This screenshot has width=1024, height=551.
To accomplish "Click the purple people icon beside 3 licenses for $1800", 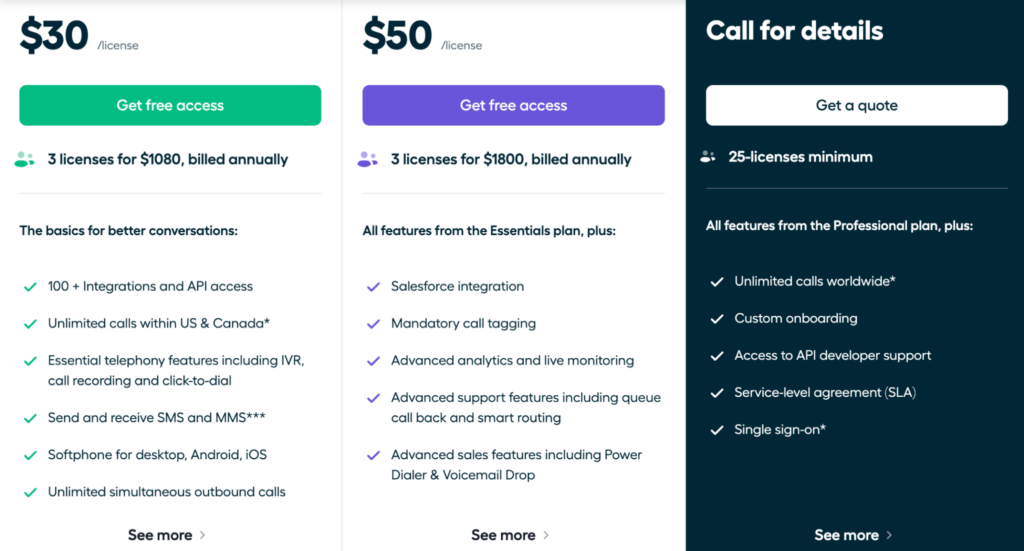I will [368, 159].
